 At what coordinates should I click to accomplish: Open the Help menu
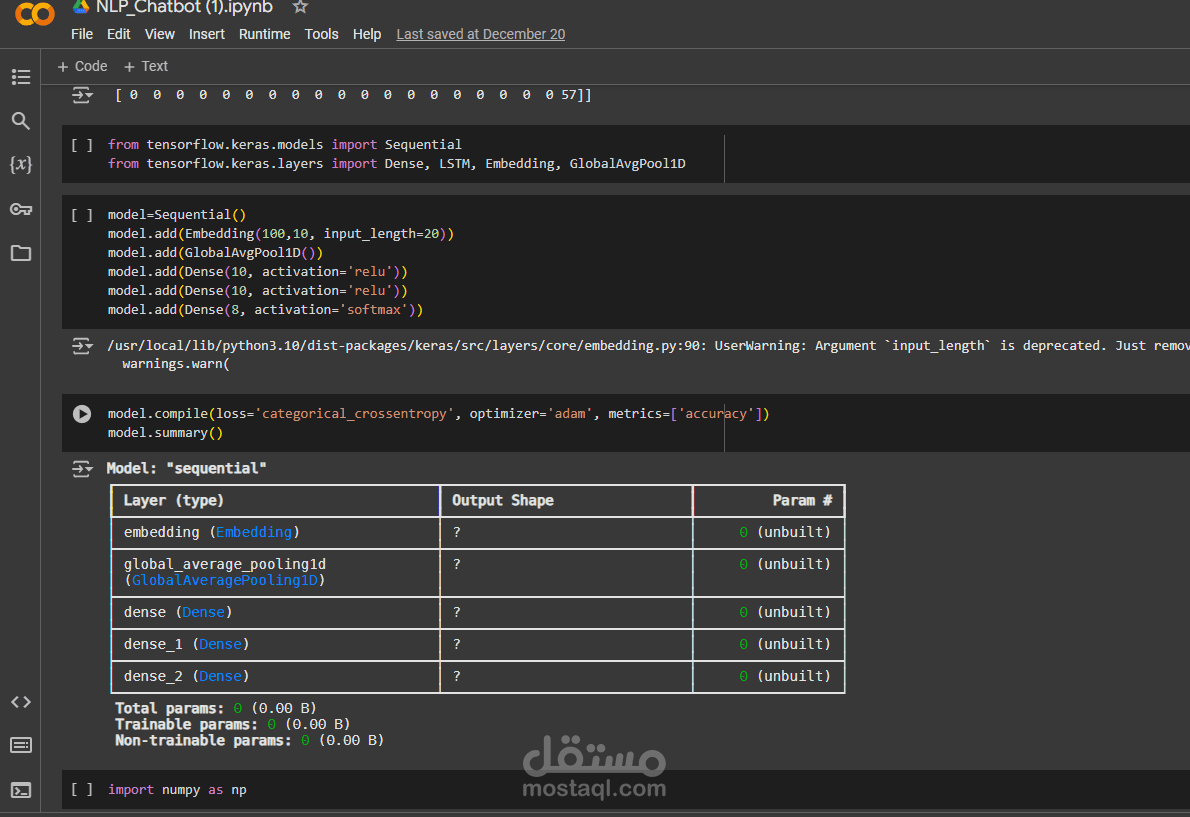click(367, 34)
